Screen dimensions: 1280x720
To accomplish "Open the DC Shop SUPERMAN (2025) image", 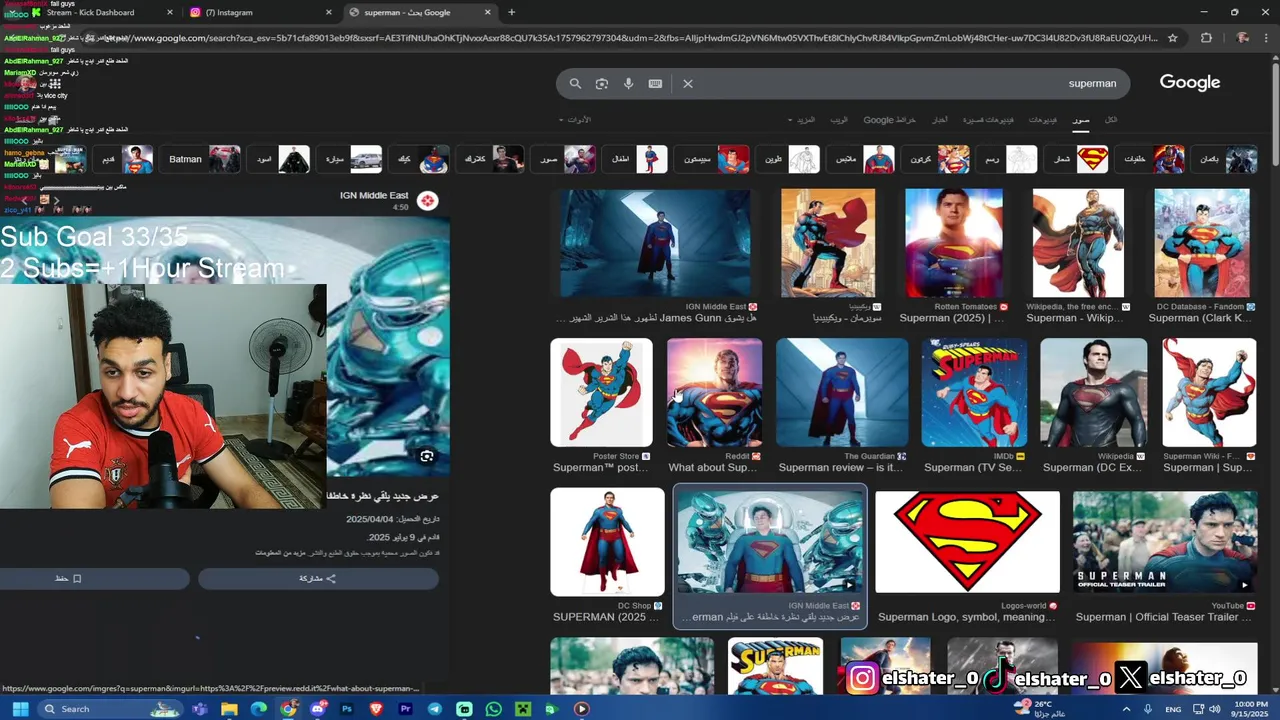I will click(607, 541).
